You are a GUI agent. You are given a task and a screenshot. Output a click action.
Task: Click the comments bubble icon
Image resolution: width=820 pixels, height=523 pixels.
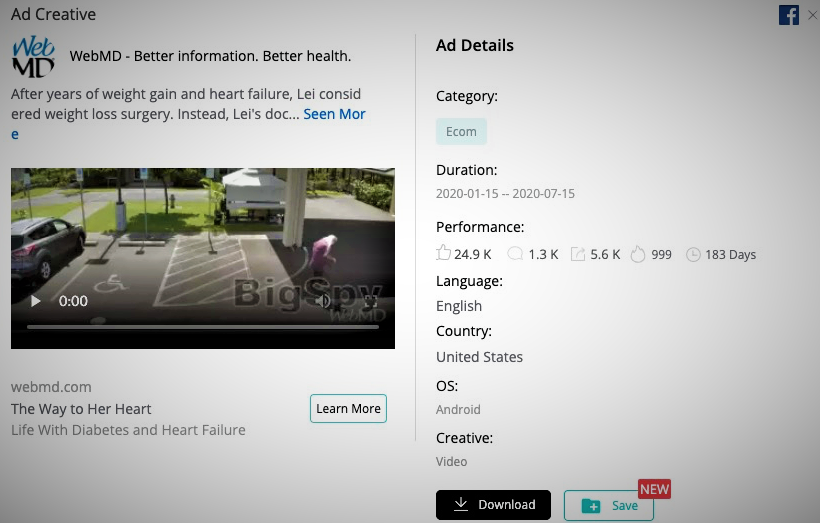515,254
